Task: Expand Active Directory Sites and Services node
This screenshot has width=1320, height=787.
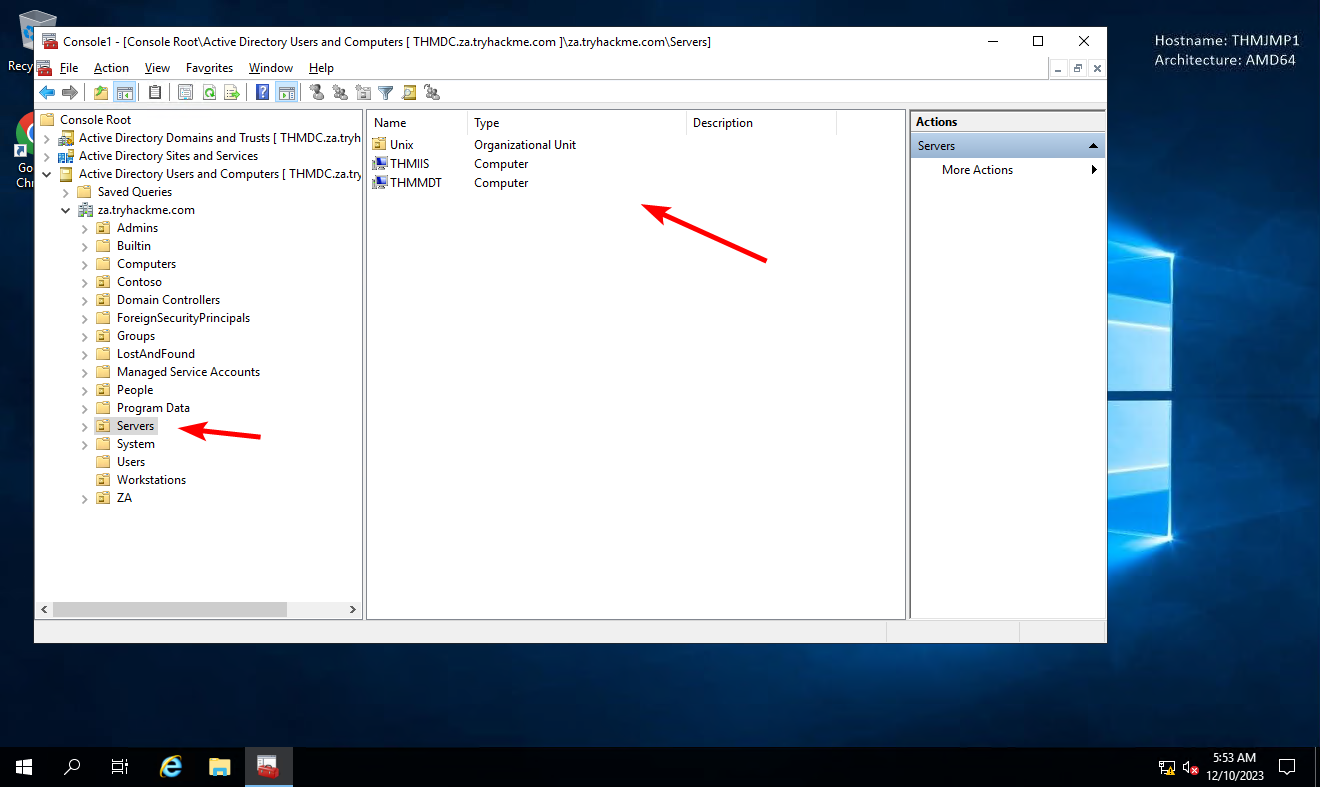Action: [x=46, y=156]
